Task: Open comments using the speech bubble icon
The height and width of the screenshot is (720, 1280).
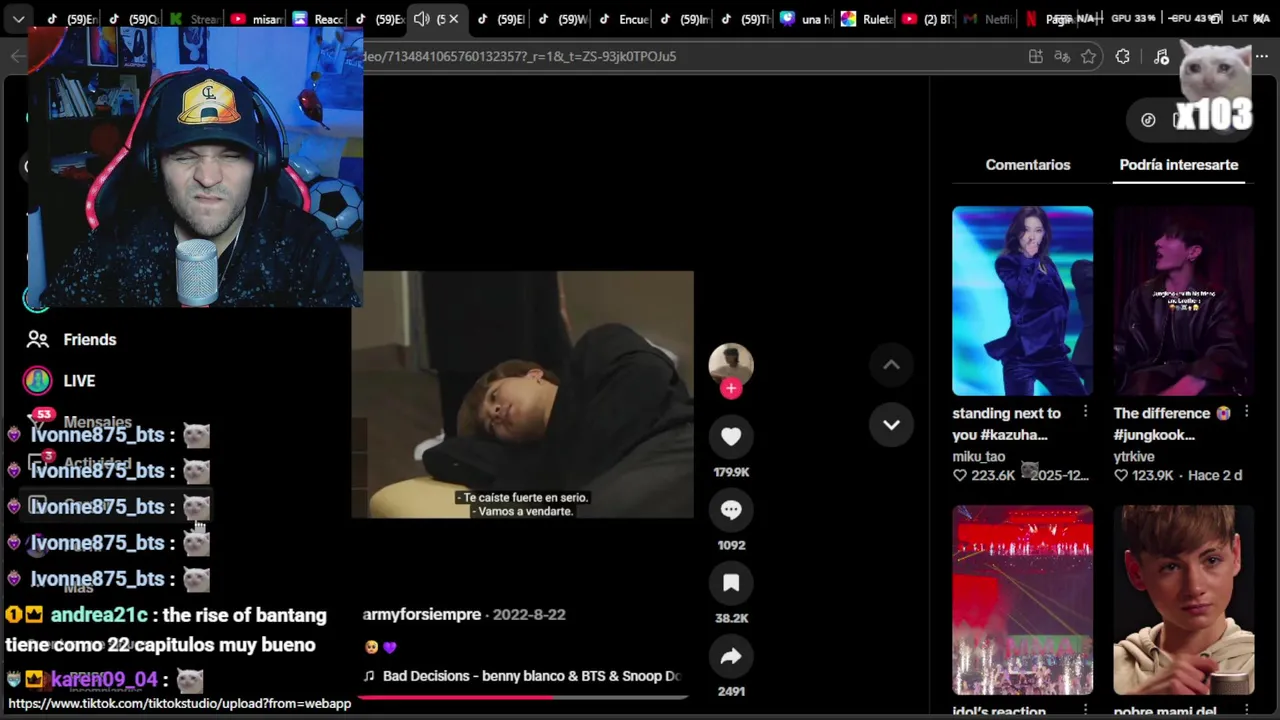Action: (x=731, y=509)
